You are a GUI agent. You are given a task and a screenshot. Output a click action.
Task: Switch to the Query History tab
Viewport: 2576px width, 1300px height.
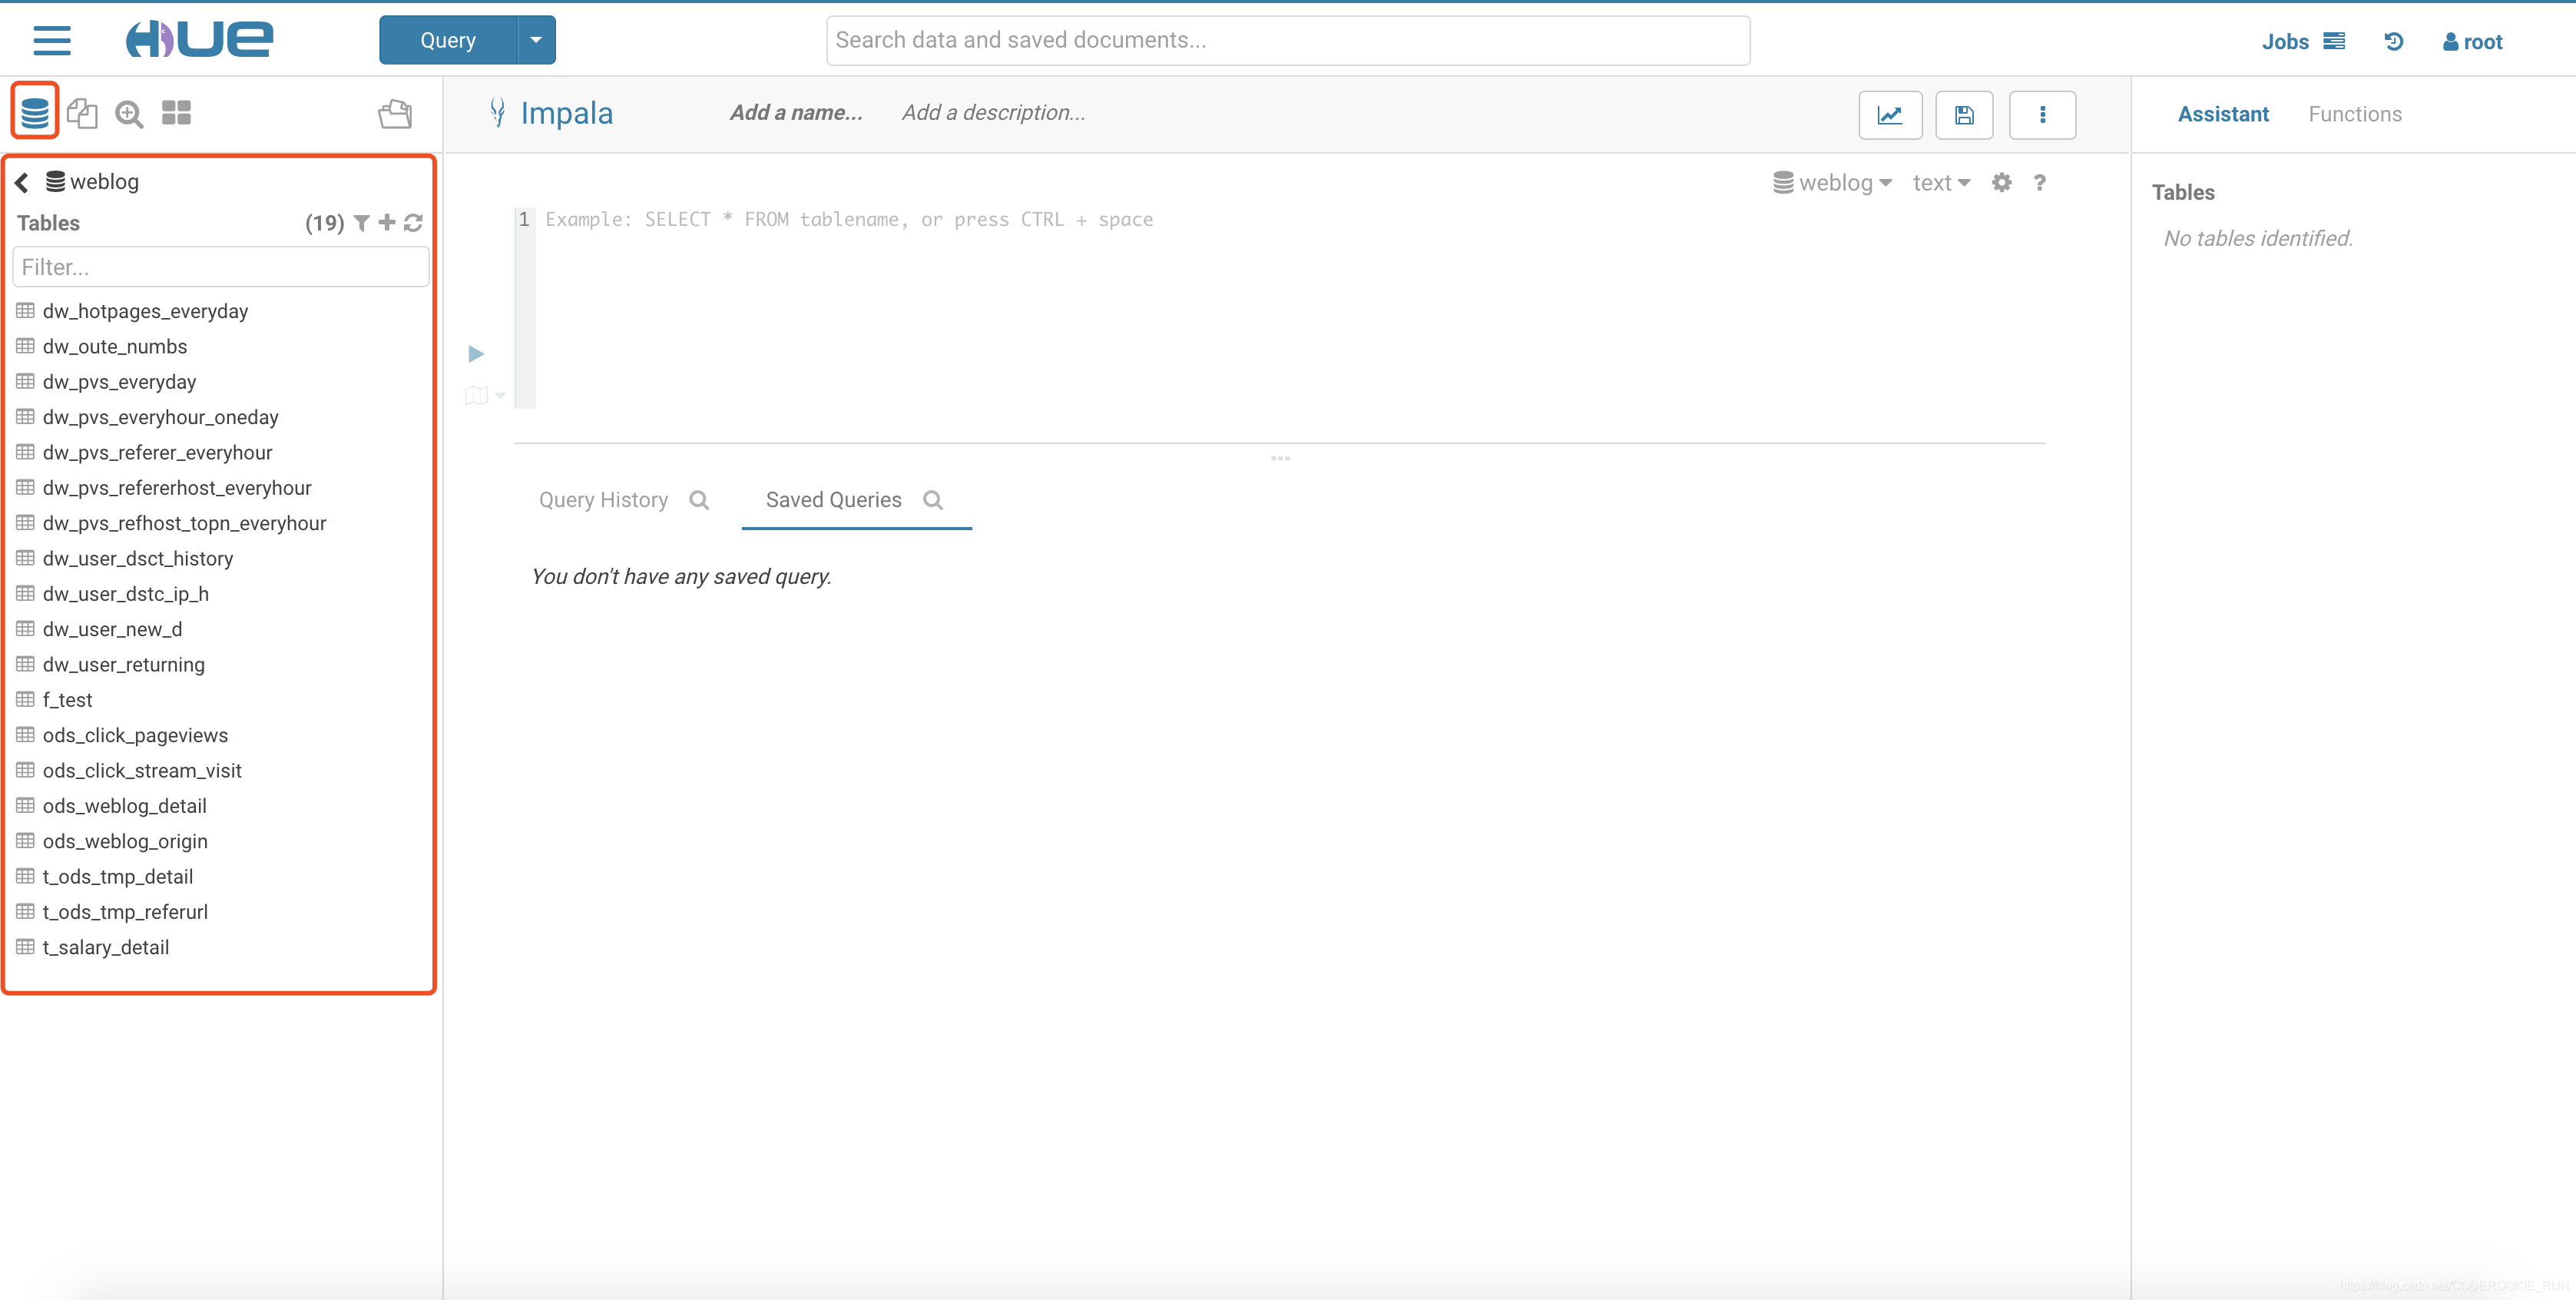[603, 500]
